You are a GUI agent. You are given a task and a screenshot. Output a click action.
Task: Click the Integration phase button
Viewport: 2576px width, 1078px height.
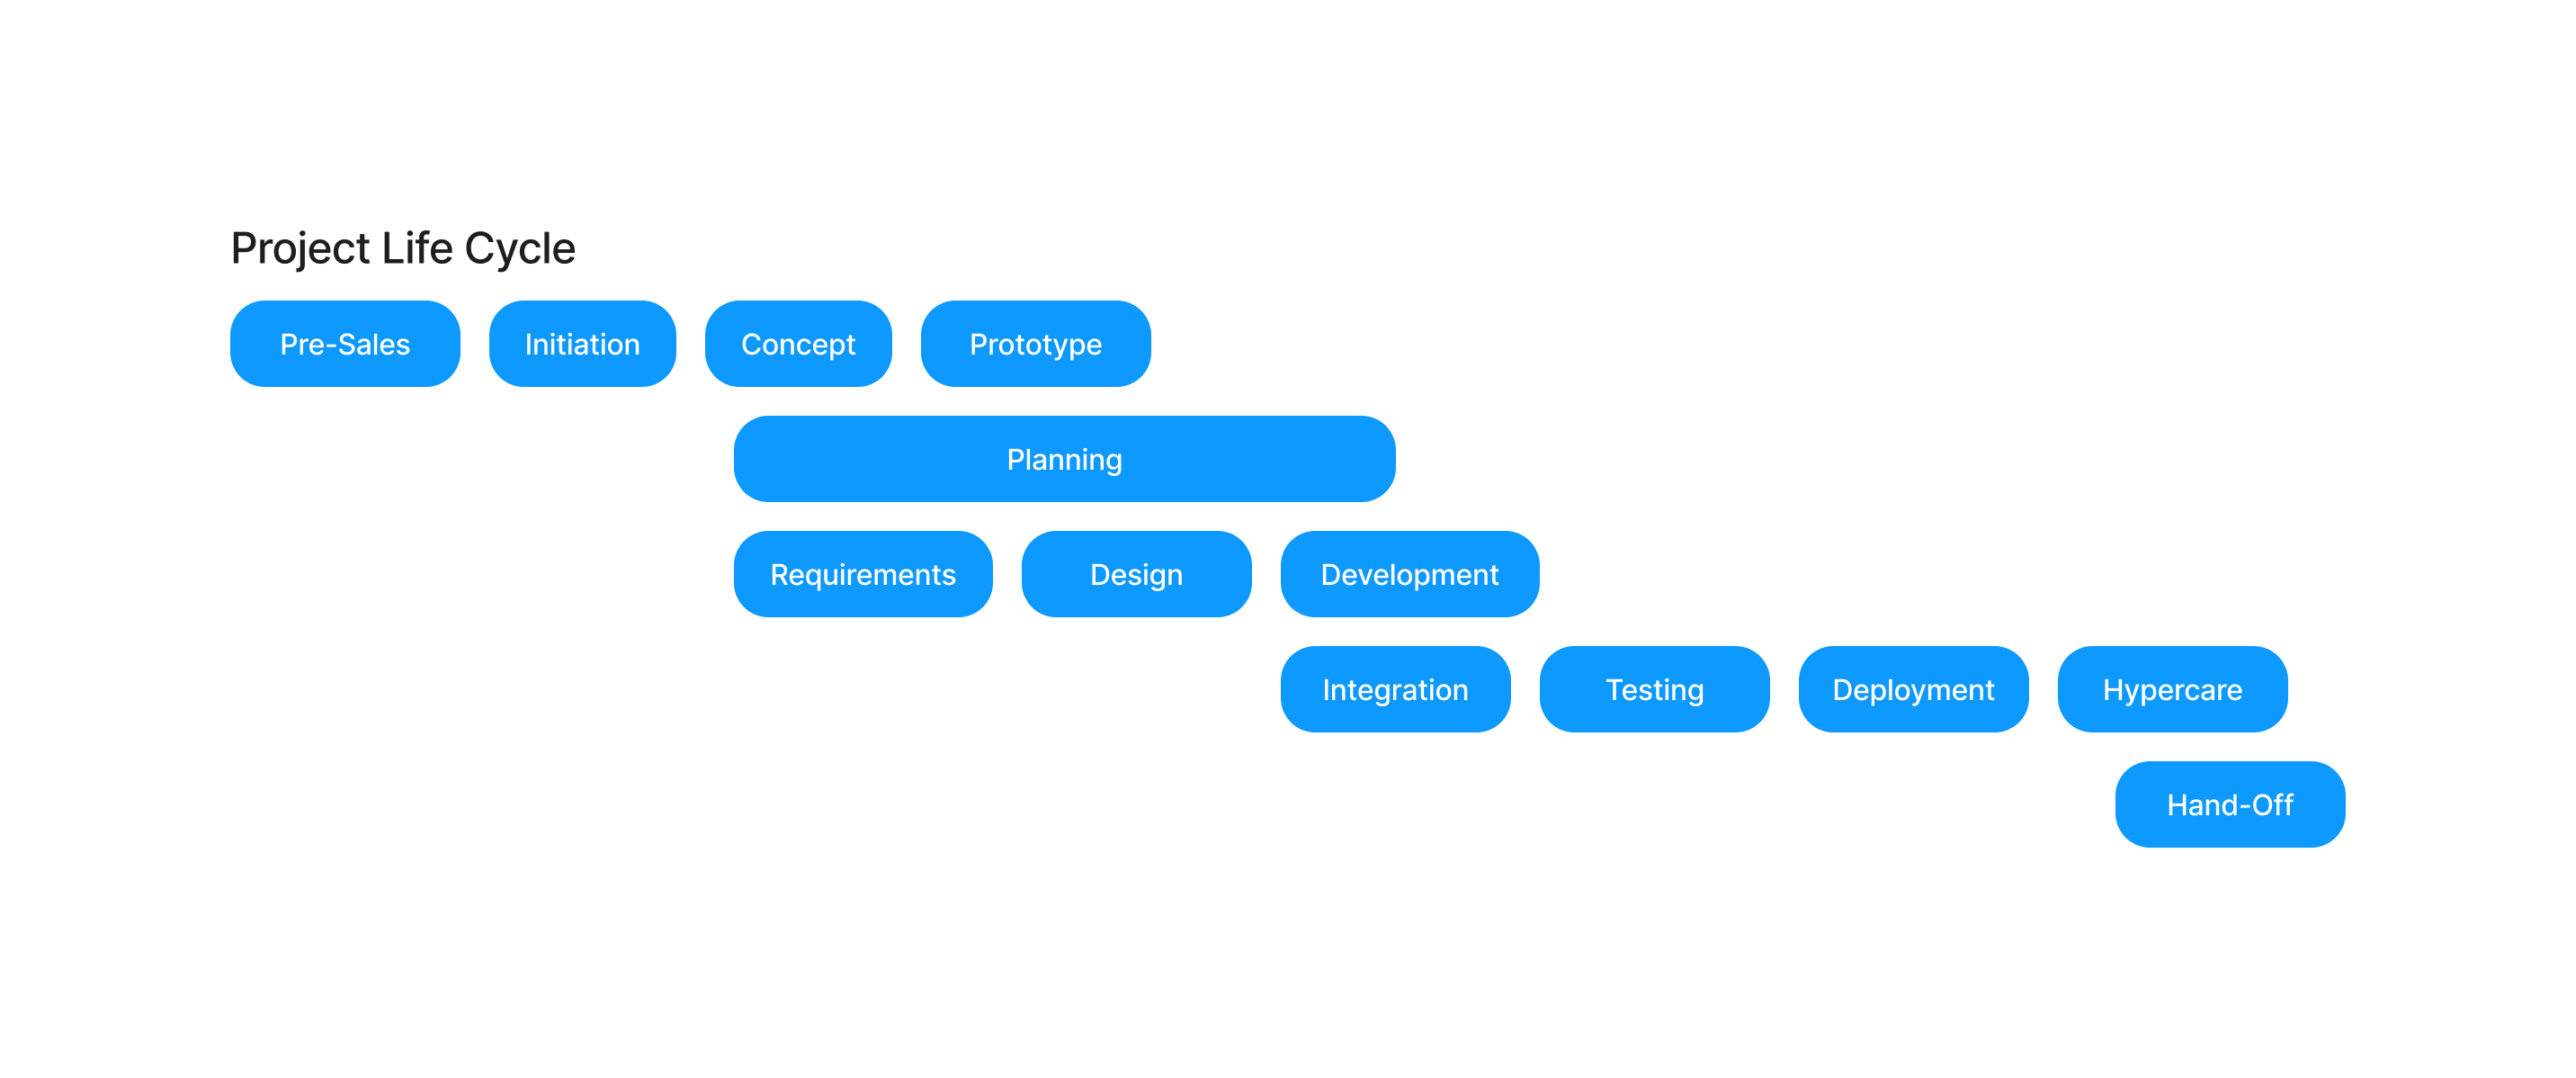click(x=1395, y=688)
